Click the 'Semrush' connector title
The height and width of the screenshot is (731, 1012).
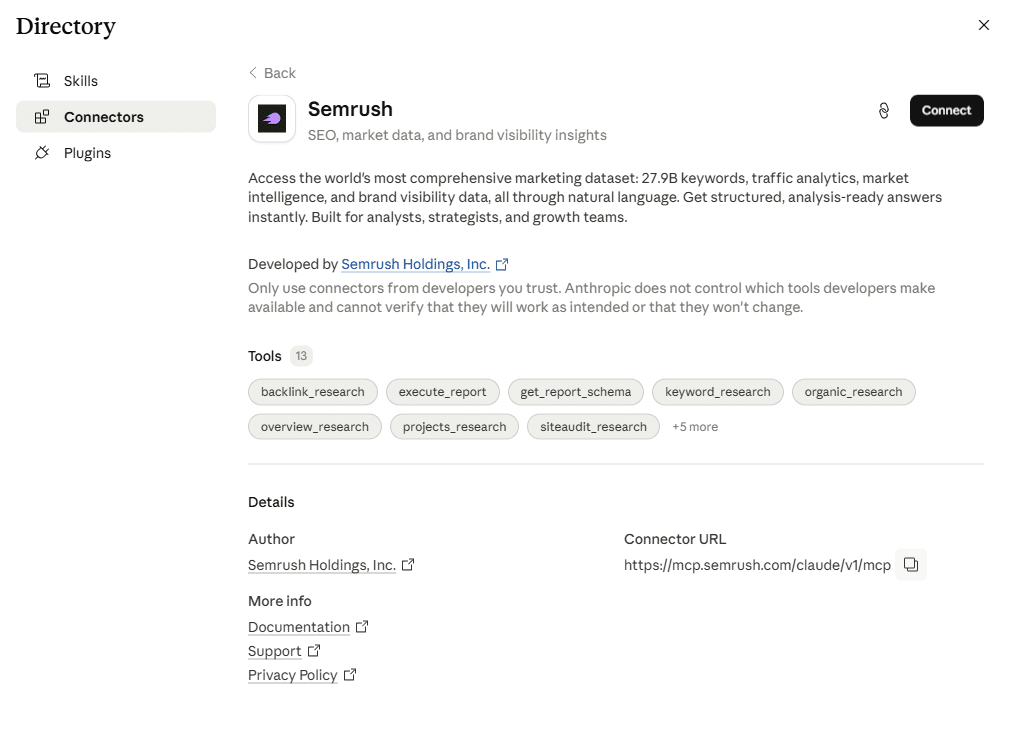350,109
